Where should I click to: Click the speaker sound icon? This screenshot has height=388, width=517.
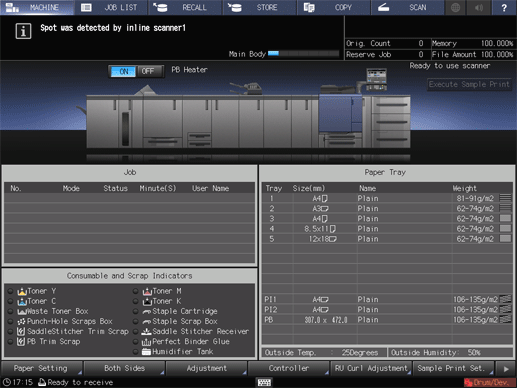pyautogui.click(x=479, y=7)
